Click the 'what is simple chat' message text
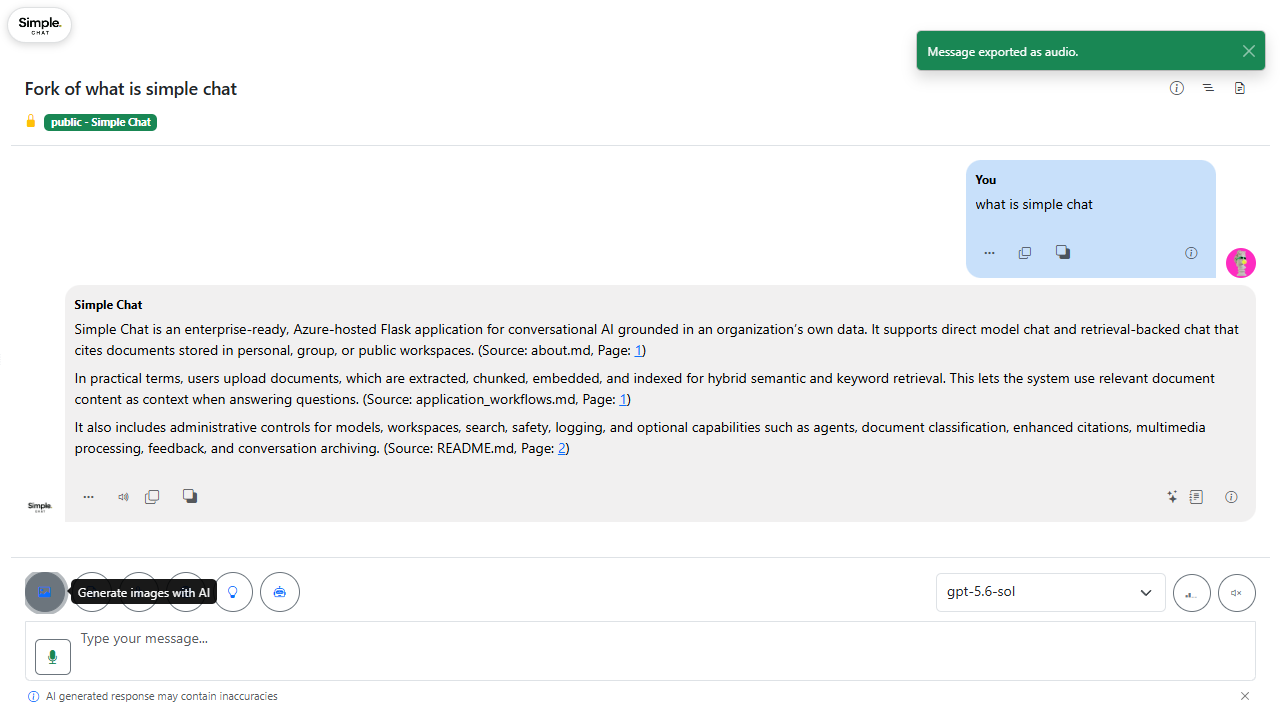Viewport: 1280px width, 720px height. (x=1034, y=204)
